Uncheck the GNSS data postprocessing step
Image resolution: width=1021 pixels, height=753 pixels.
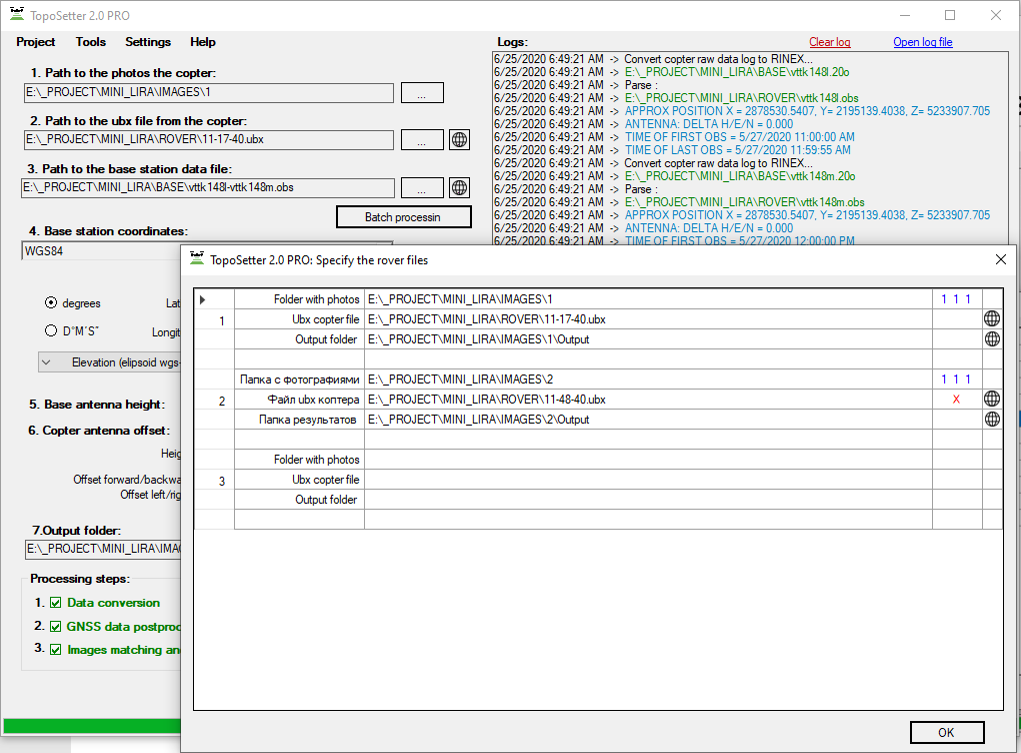click(56, 627)
